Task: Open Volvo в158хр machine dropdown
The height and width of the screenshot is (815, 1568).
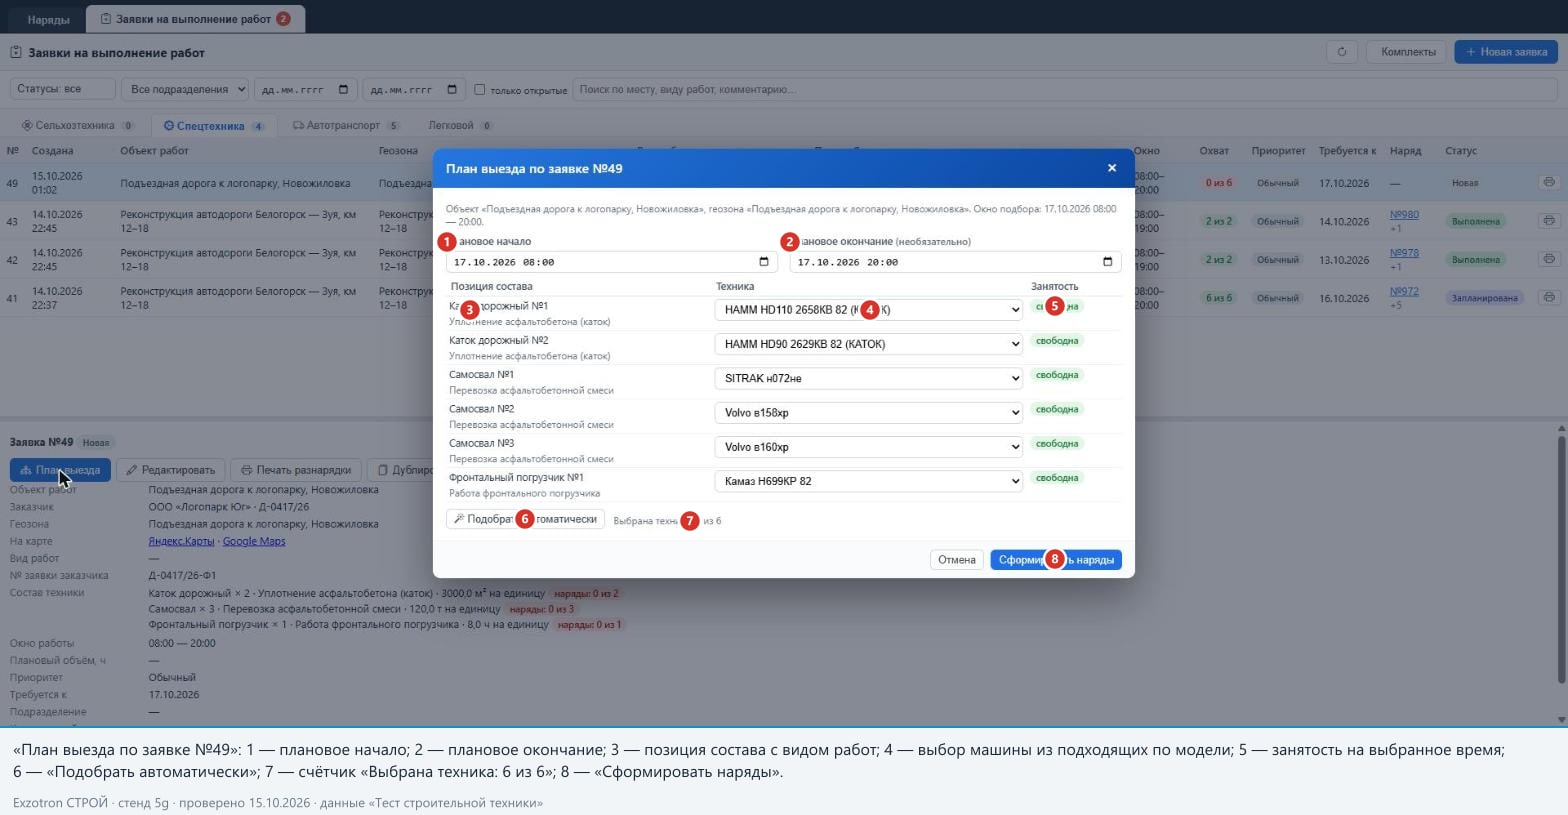Action: 868,412
